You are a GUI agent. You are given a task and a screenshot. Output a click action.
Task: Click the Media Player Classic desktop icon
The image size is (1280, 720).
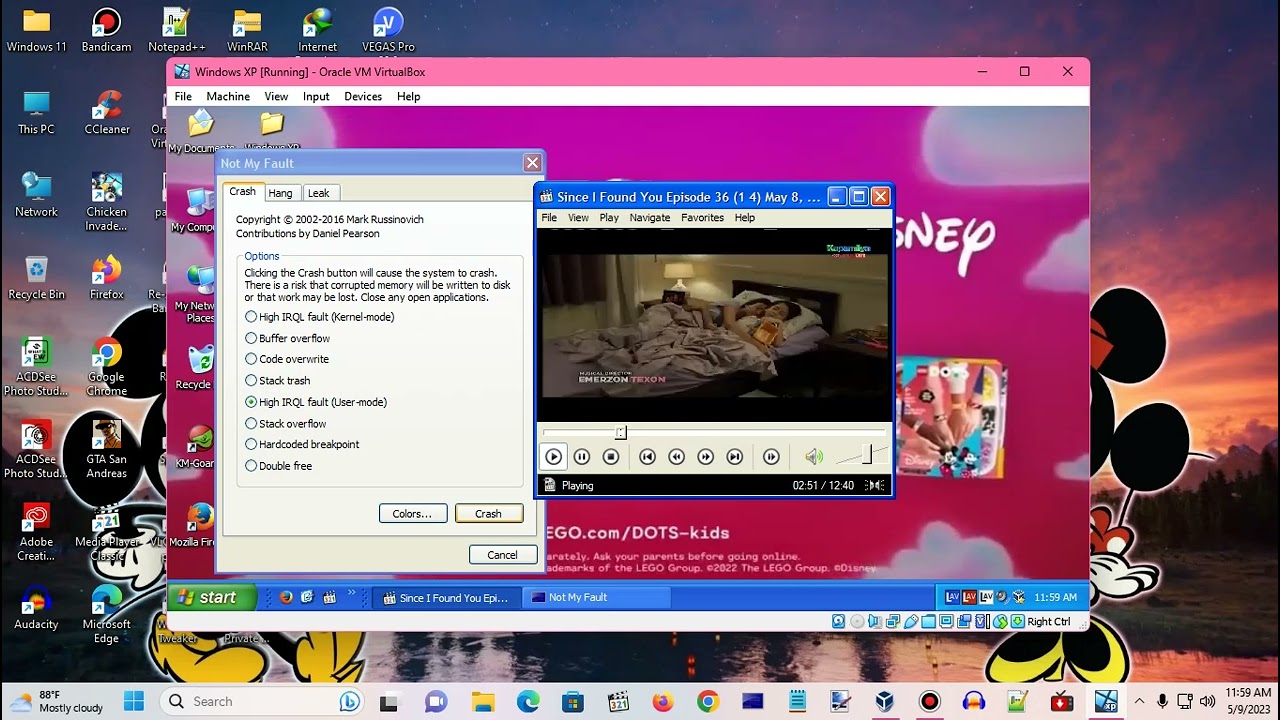[106, 532]
